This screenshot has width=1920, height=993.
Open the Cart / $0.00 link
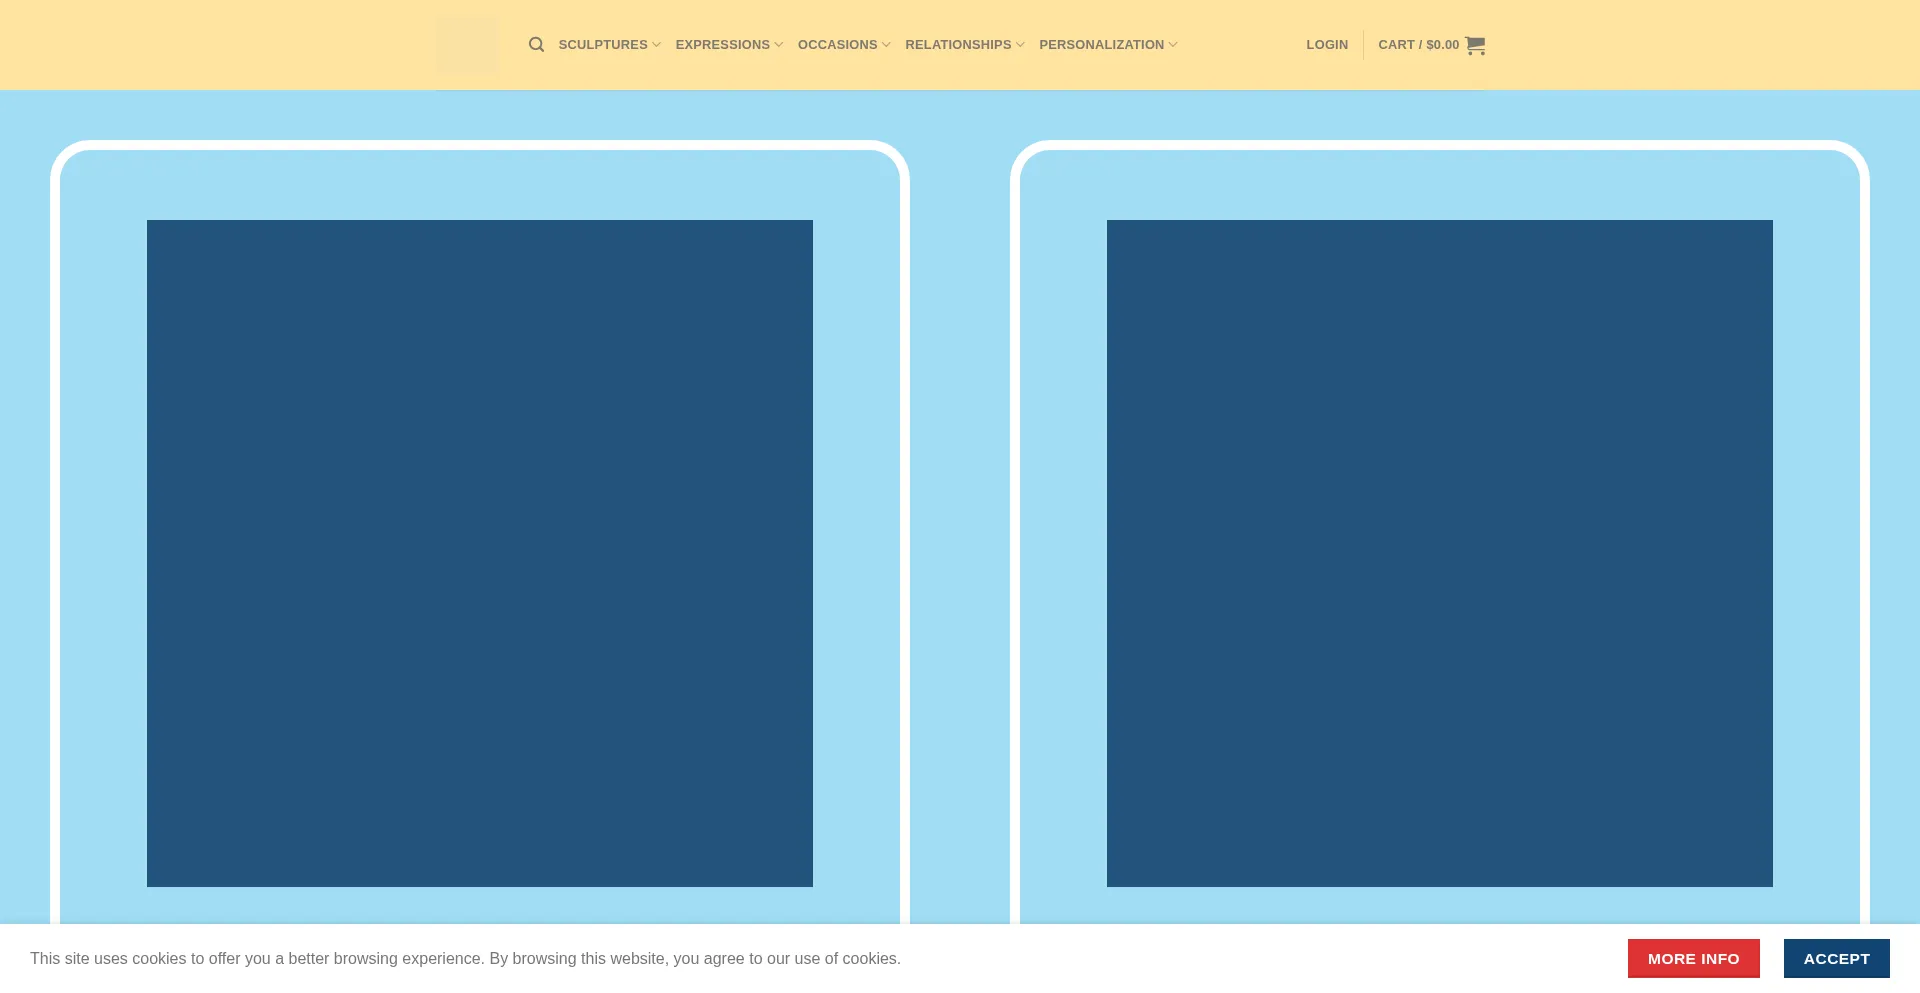[x=1418, y=45]
